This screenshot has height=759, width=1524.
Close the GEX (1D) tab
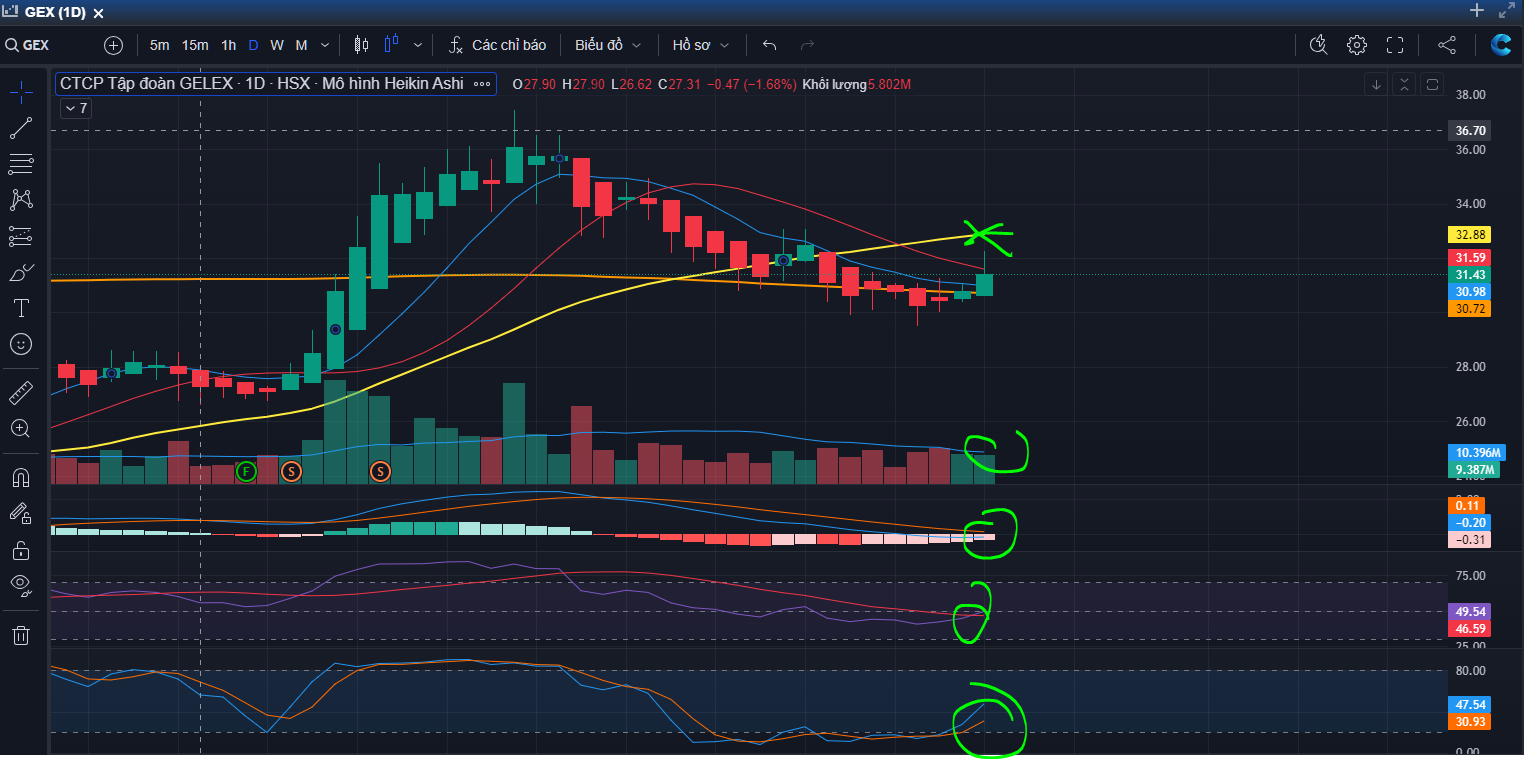pos(97,12)
